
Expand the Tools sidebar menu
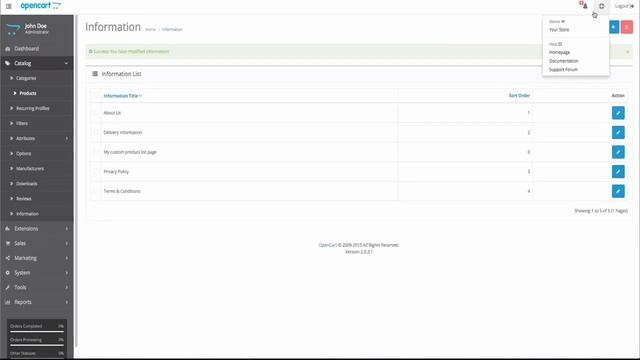tap(37, 287)
